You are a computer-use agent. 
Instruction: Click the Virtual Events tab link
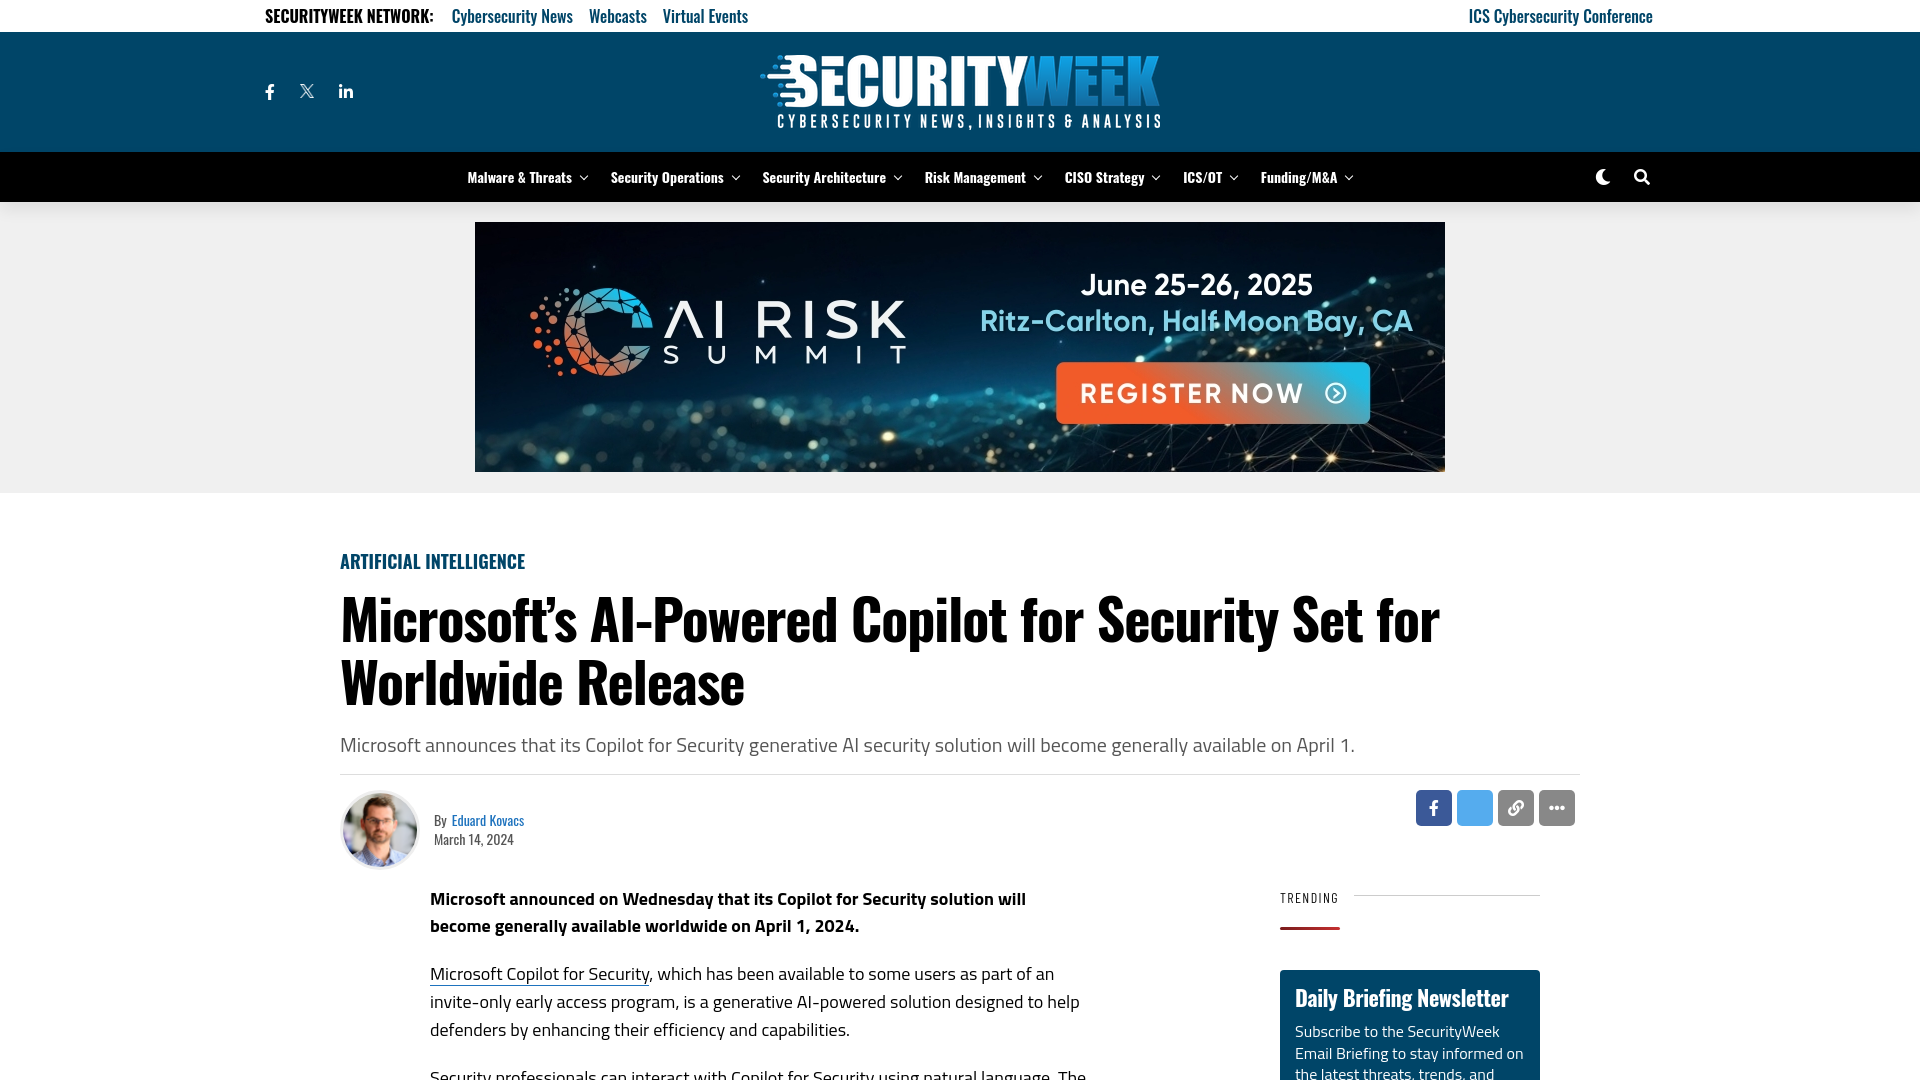point(705,16)
